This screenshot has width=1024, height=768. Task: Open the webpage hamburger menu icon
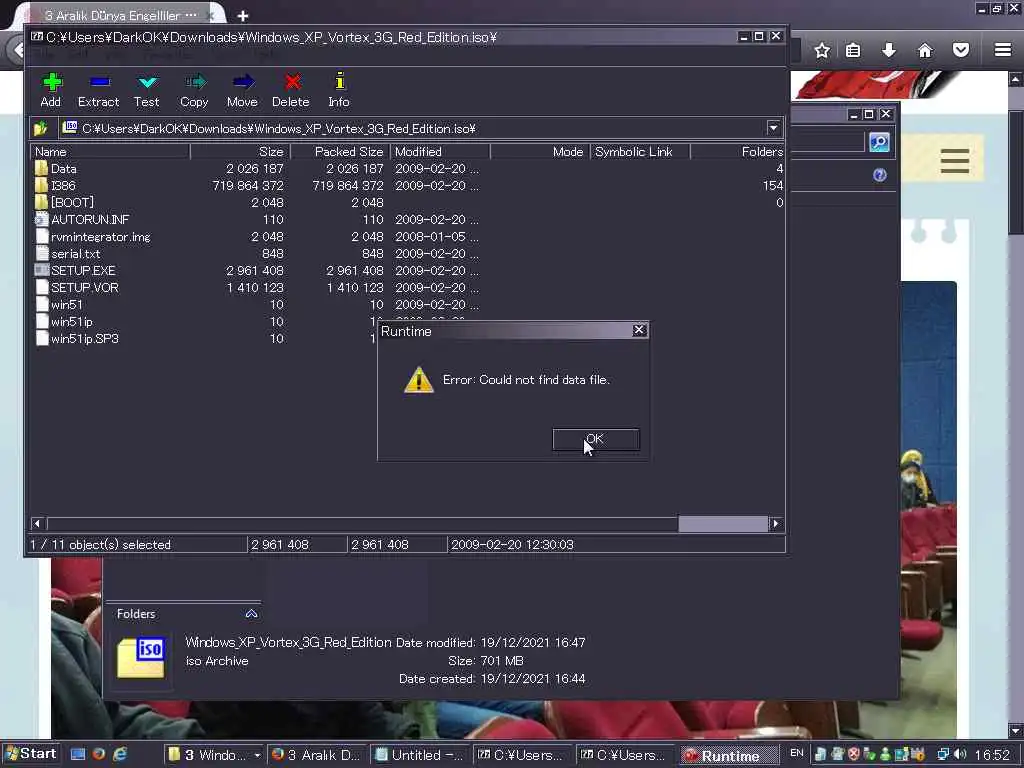click(955, 161)
